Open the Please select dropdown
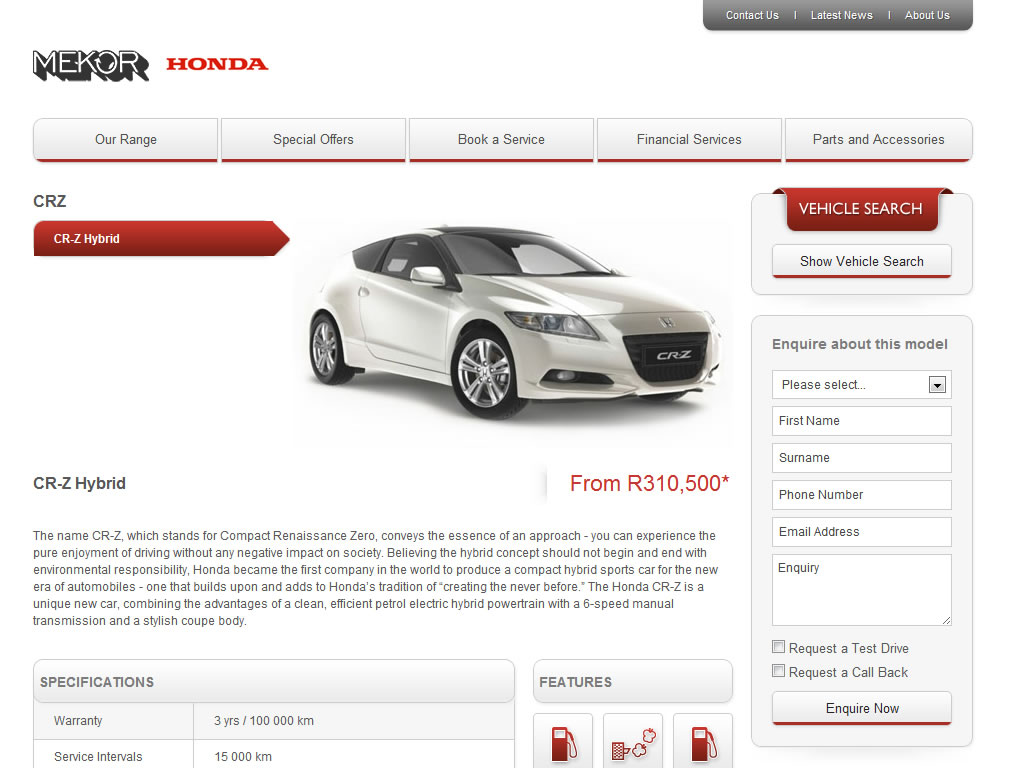 pos(861,385)
